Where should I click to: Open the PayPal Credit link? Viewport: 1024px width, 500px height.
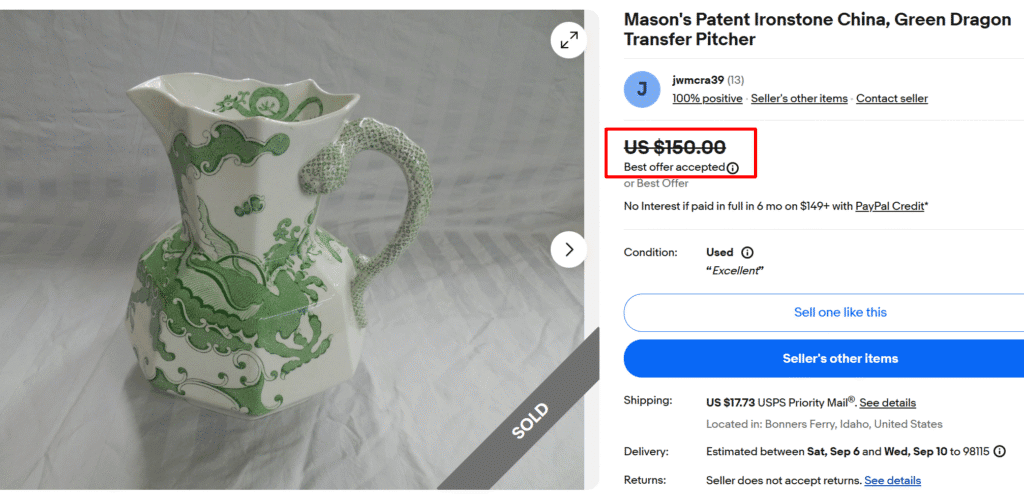pos(889,206)
